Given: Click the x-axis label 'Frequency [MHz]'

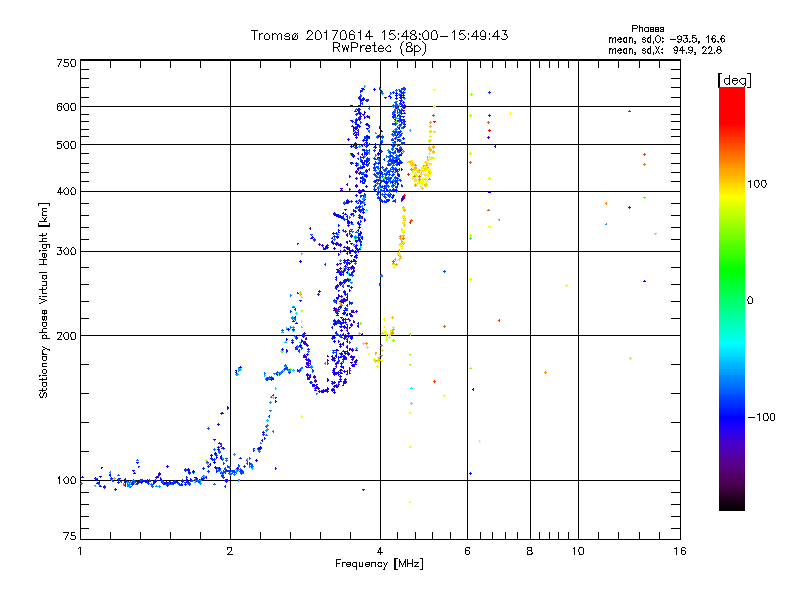Looking at the screenshot, I should [x=379, y=564].
